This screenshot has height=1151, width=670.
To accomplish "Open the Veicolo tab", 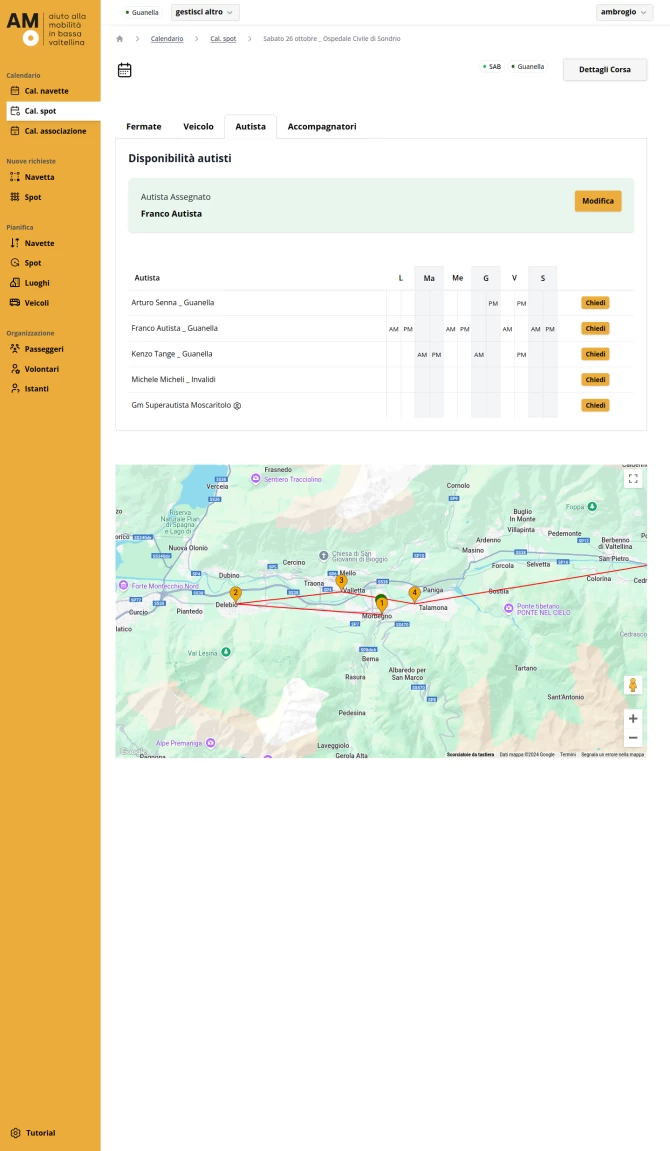I will point(198,127).
